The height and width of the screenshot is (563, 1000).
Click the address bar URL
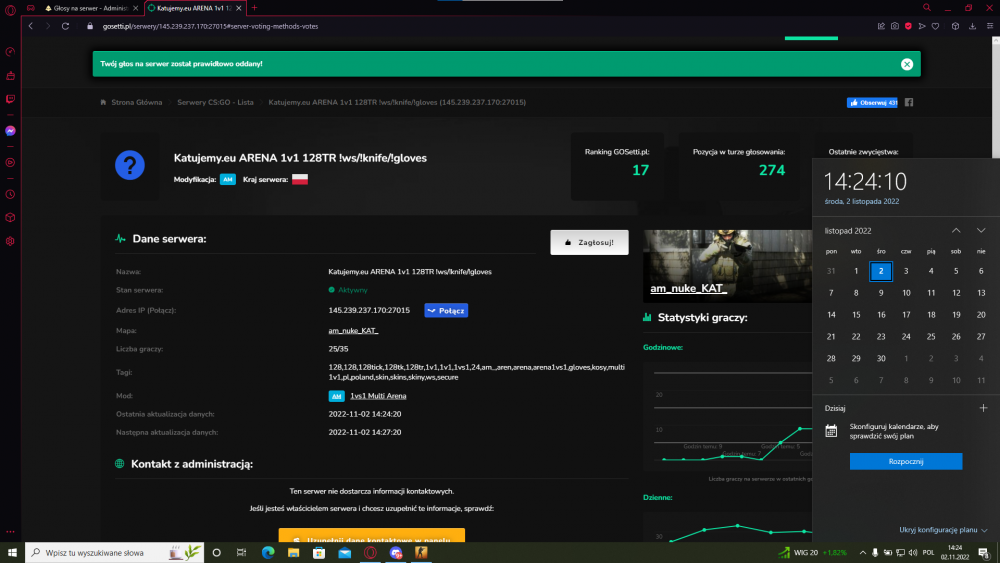[x=210, y=26]
